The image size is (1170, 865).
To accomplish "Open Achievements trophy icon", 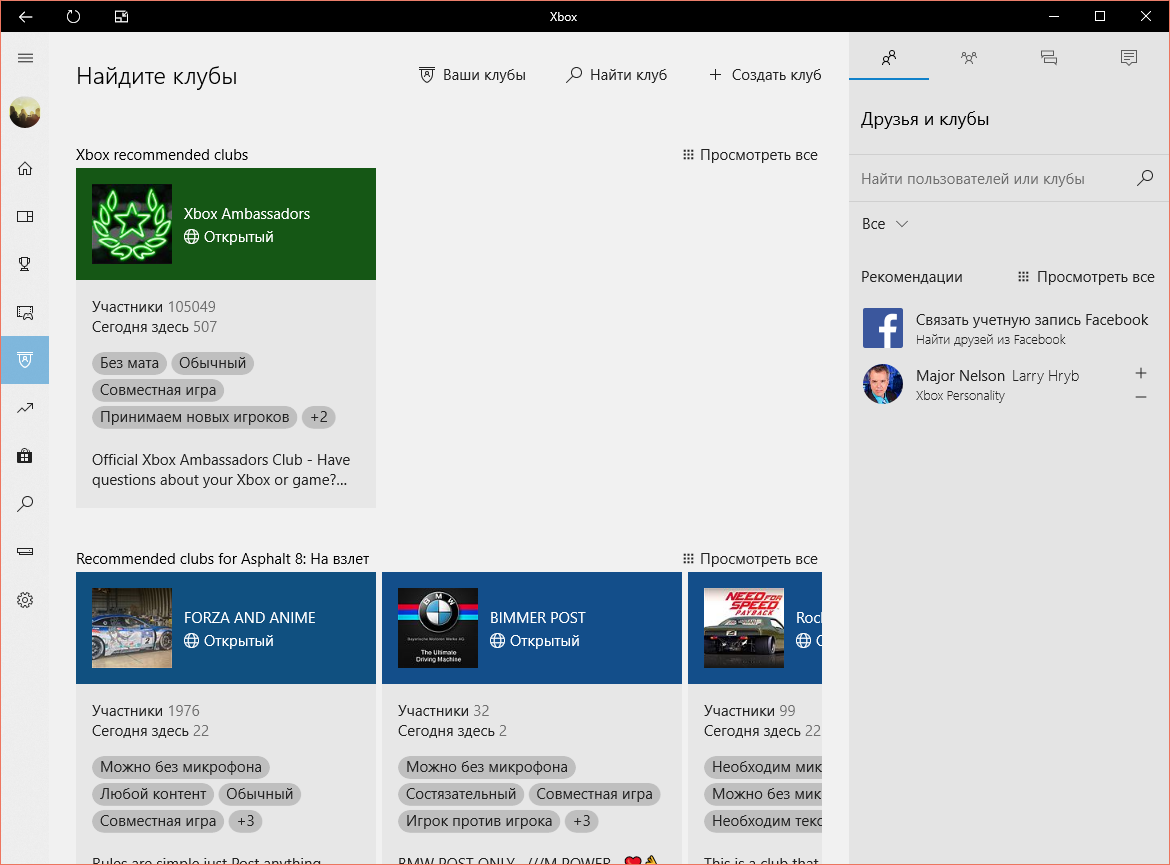I will (x=25, y=264).
